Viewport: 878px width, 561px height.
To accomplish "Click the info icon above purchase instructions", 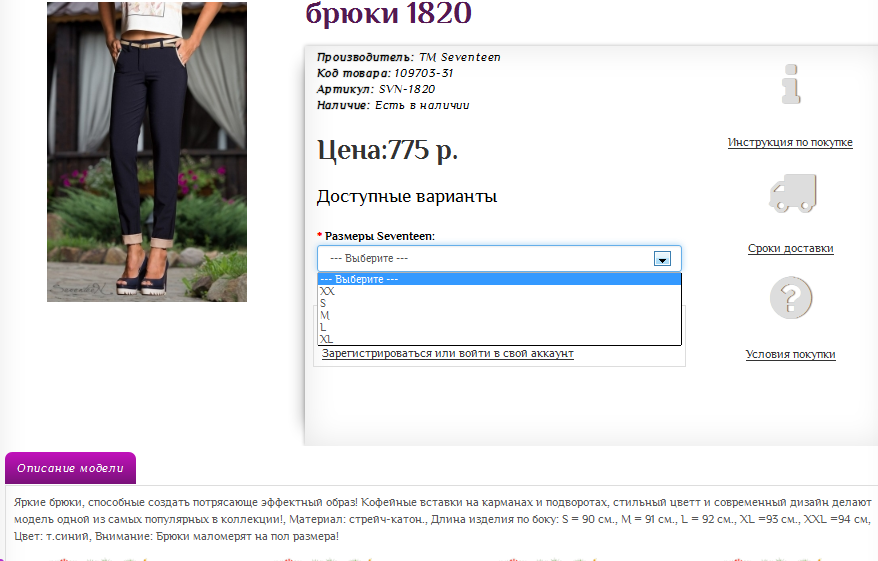I will [x=791, y=85].
